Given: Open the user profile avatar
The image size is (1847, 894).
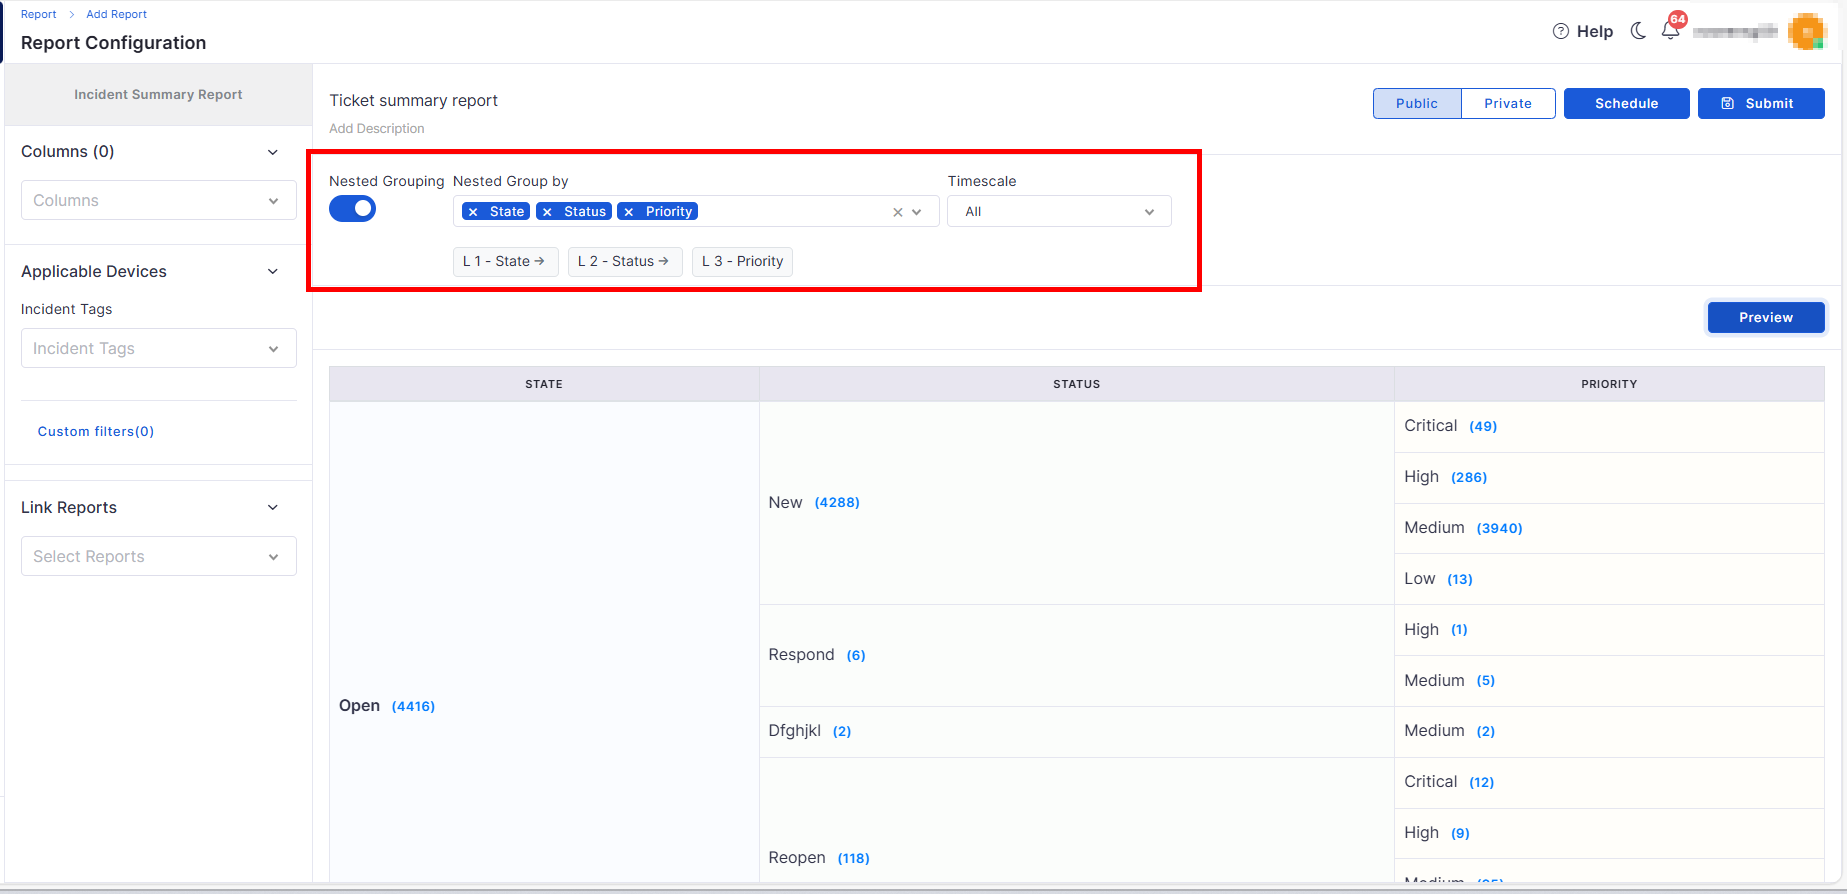Looking at the screenshot, I should click(x=1806, y=32).
